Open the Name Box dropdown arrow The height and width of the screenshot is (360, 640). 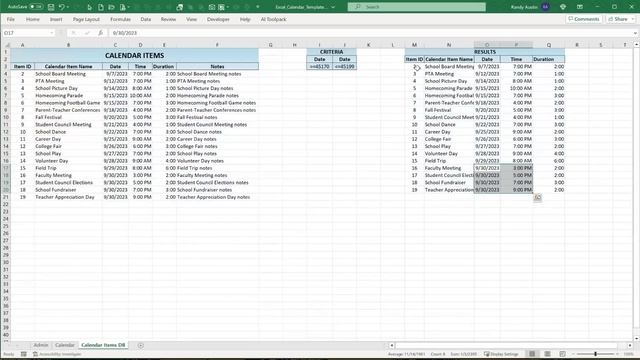(52, 33)
